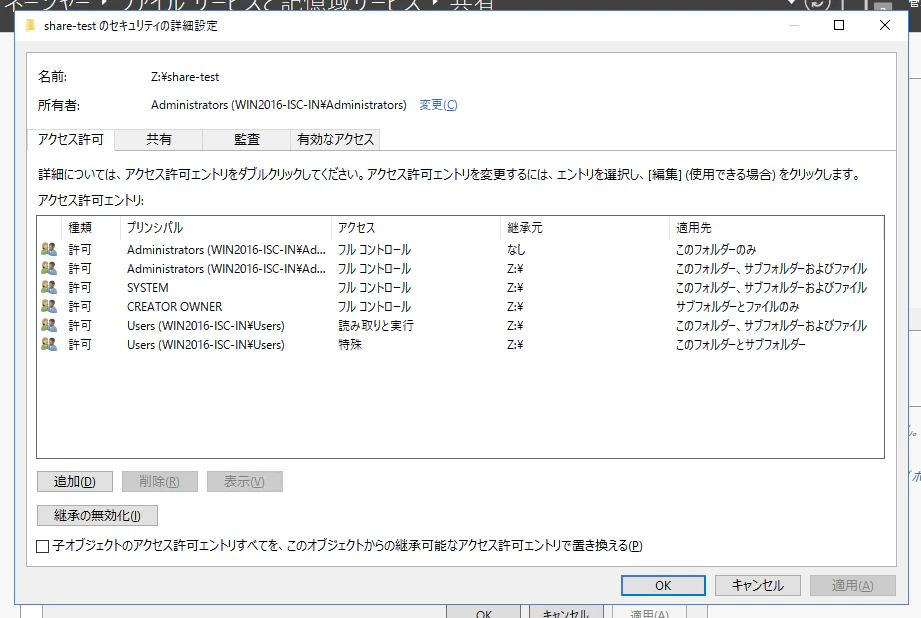Switch to 共有 tab
921x618 pixels.
159,140
